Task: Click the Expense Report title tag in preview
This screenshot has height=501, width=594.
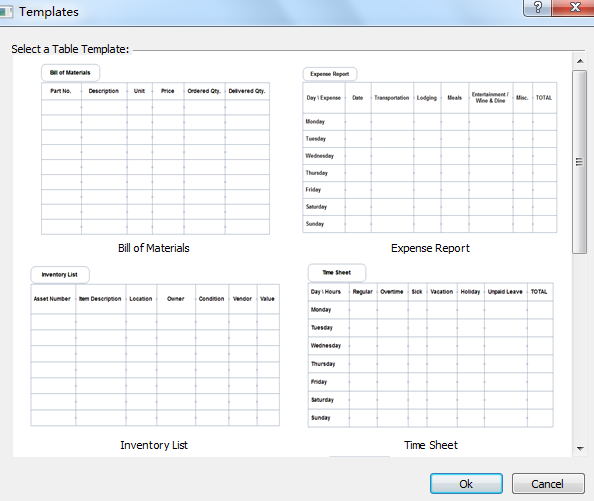Action: (330, 74)
